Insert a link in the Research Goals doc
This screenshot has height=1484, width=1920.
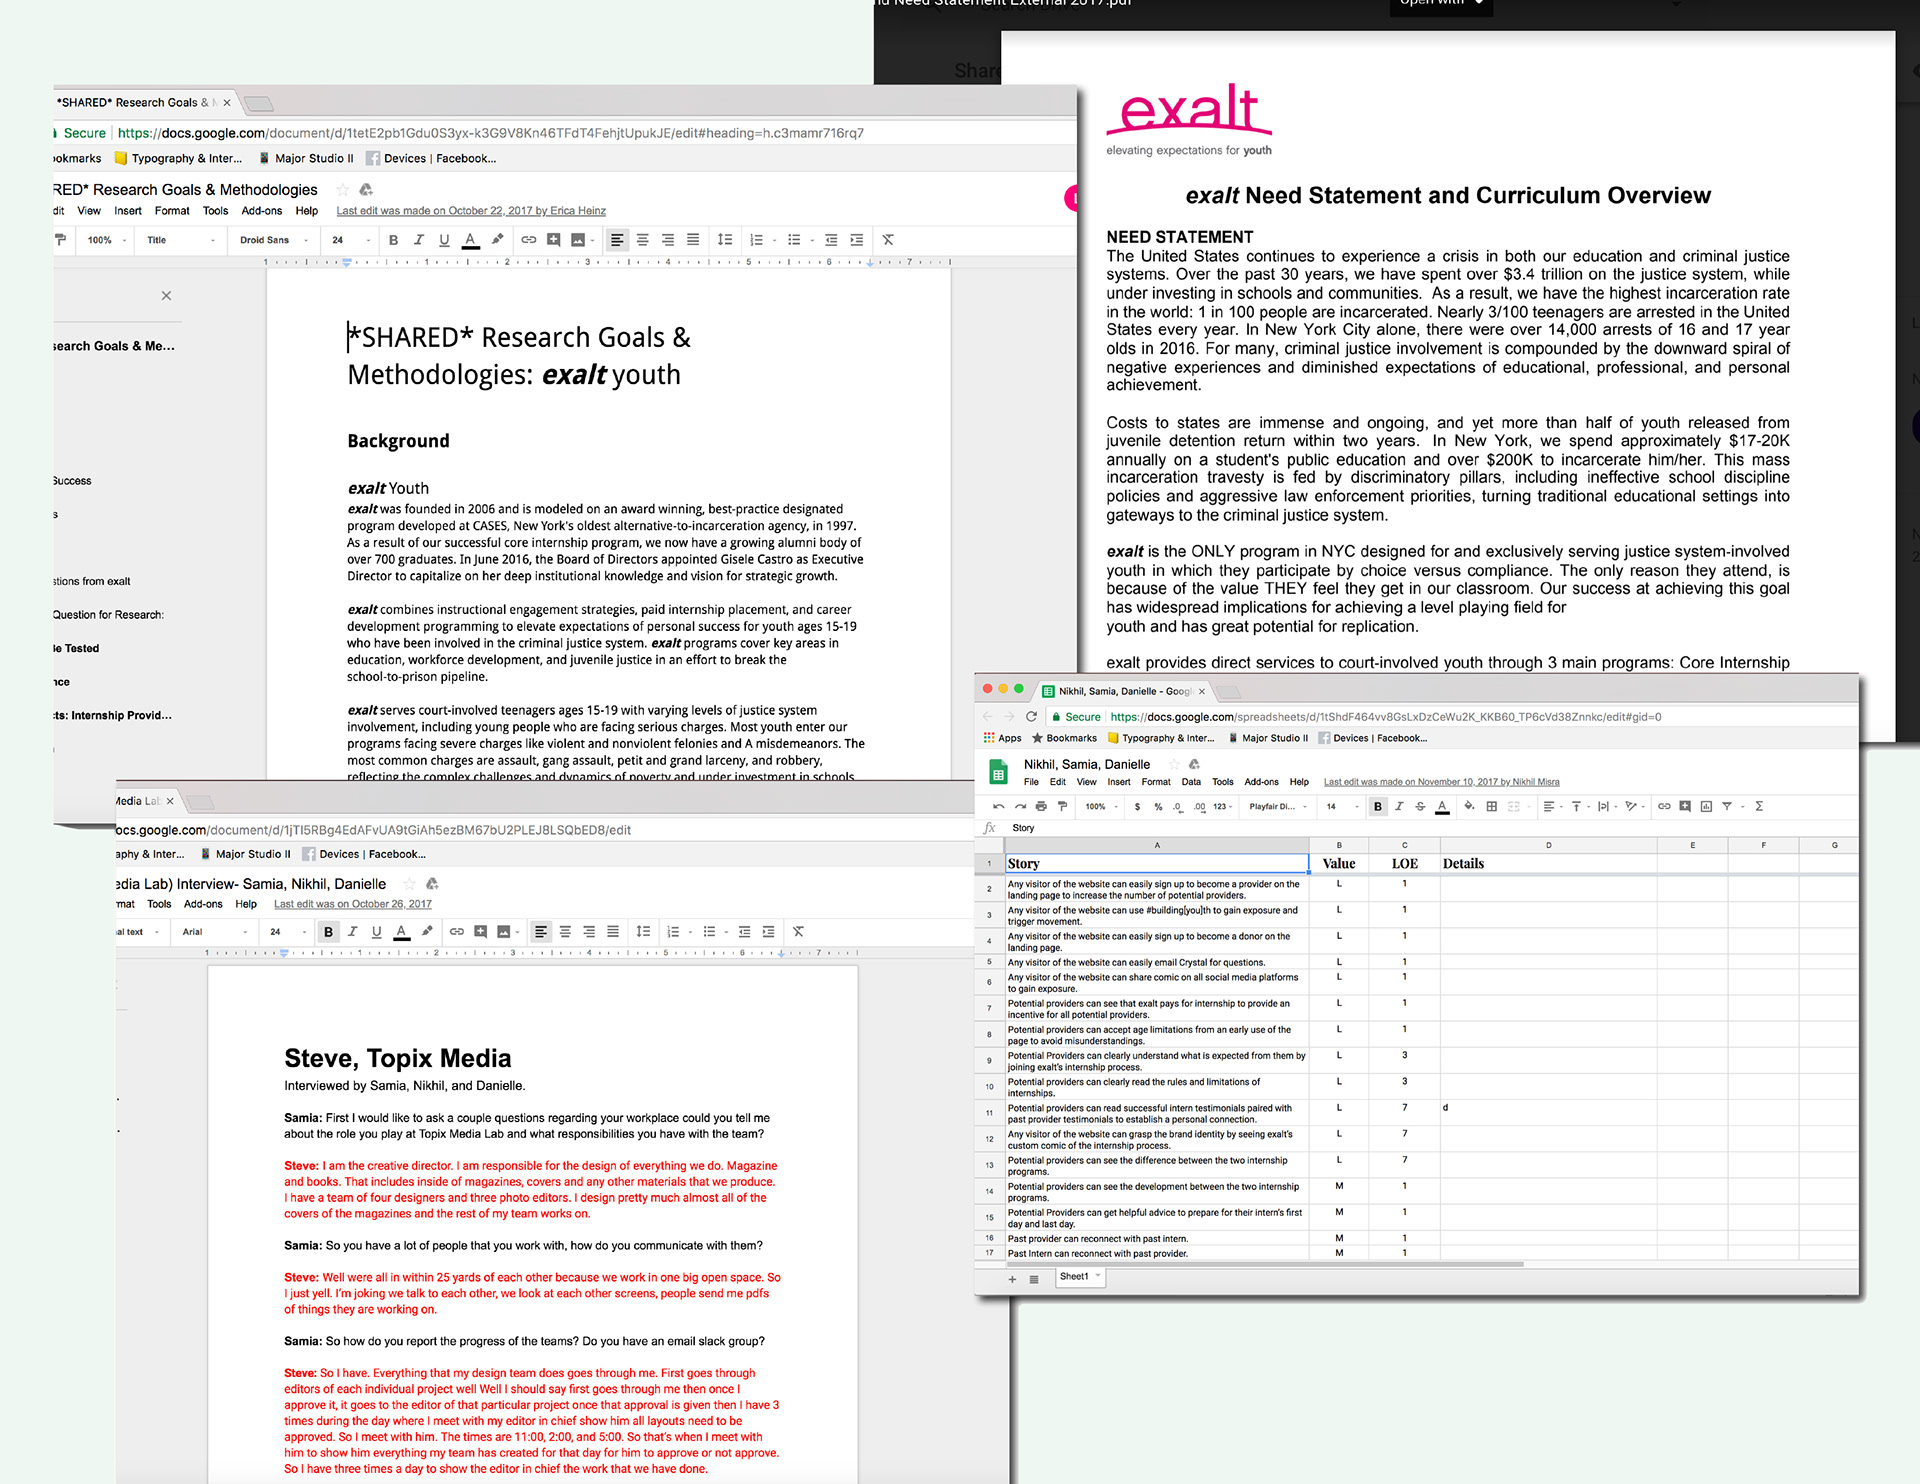click(x=528, y=240)
